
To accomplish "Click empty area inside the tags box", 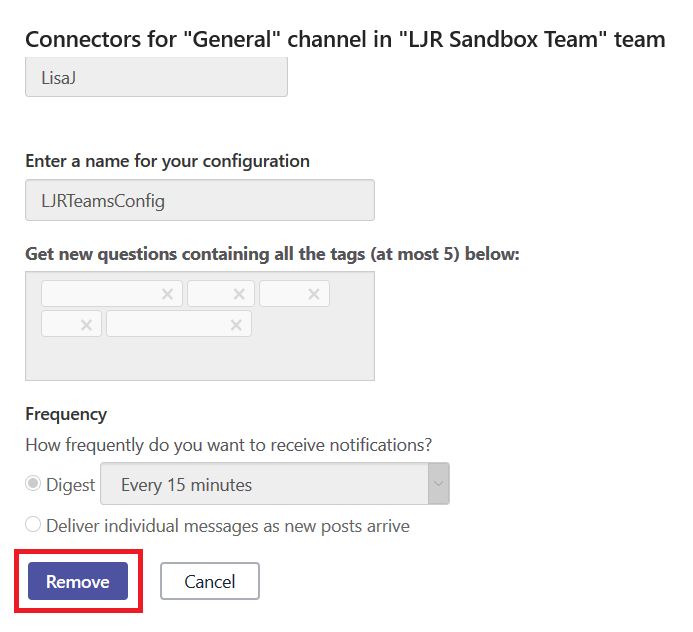I will coord(200,359).
